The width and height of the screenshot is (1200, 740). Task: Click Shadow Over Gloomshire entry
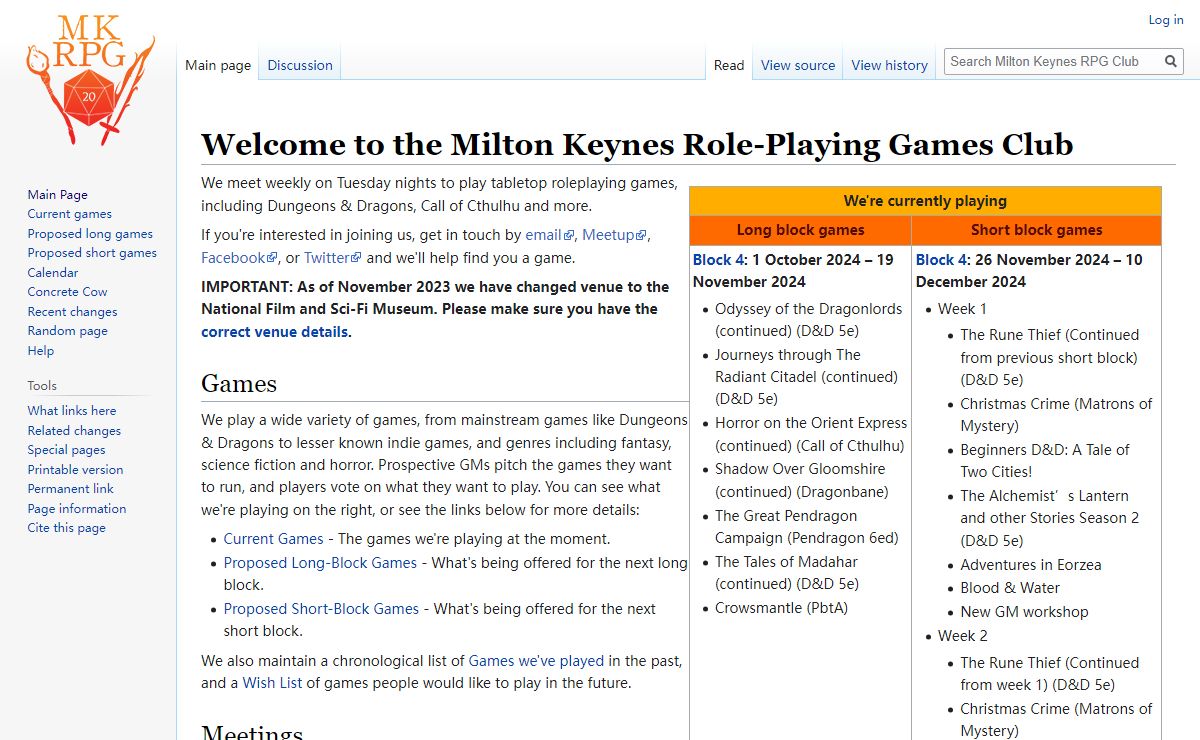(x=802, y=480)
